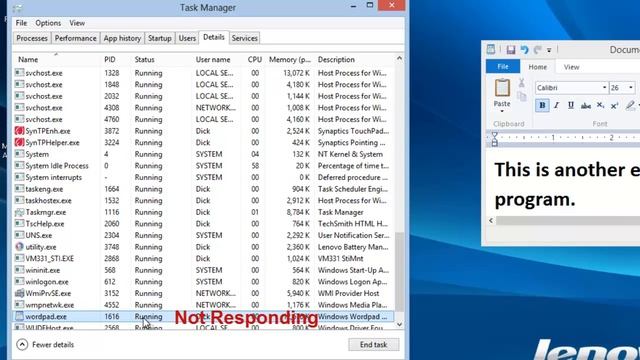Switch to the Users tab
640x360 pixels.
187,38
